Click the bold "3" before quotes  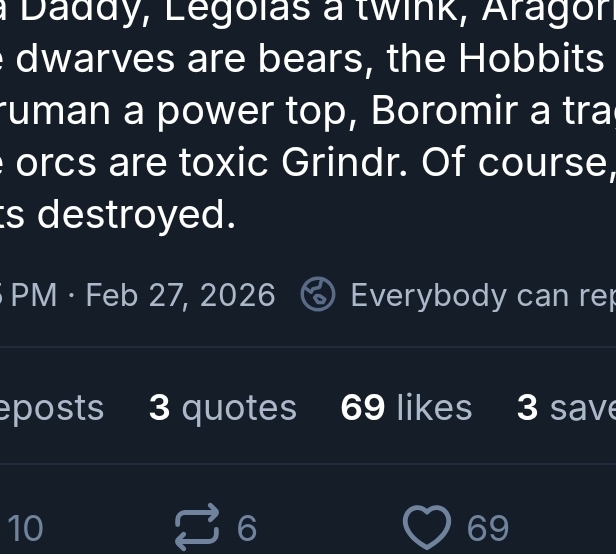pos(158,408)
